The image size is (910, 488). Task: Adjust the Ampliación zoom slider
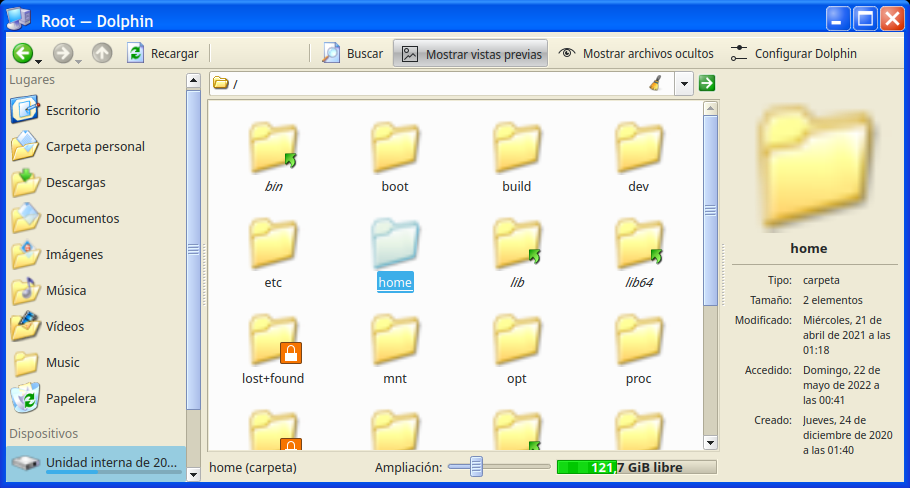click(x=476, y=467)
